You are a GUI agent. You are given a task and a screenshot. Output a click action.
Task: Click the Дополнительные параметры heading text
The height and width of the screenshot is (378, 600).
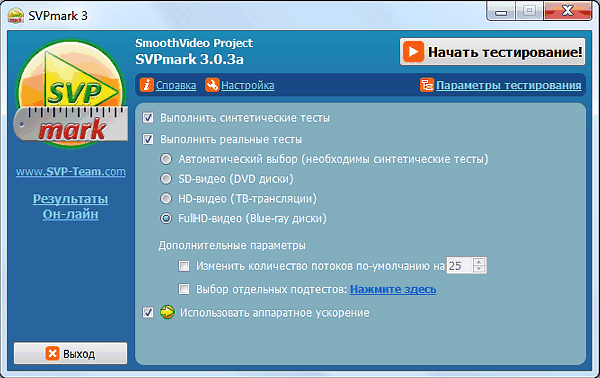point(232,245)
